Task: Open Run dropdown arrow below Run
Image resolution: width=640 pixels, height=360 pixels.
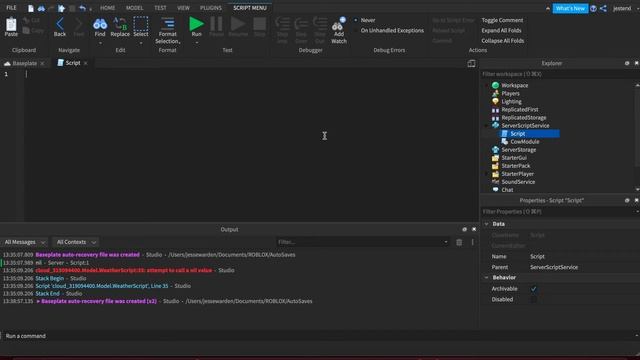Action: [x=196, y=42]
